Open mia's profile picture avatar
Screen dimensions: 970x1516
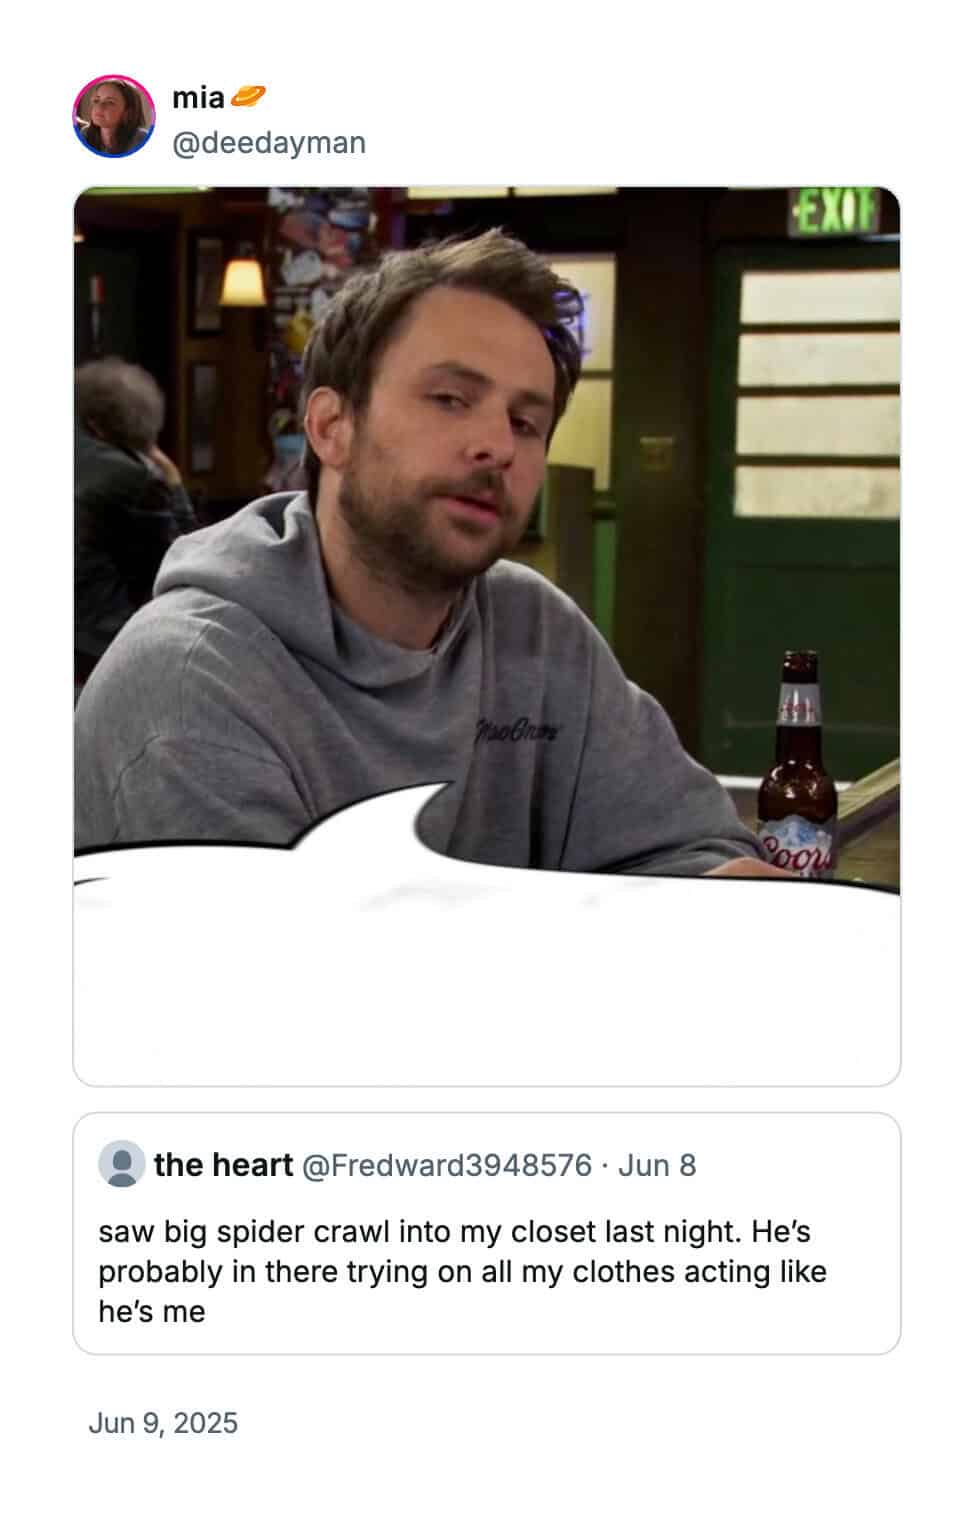point(114,116)
